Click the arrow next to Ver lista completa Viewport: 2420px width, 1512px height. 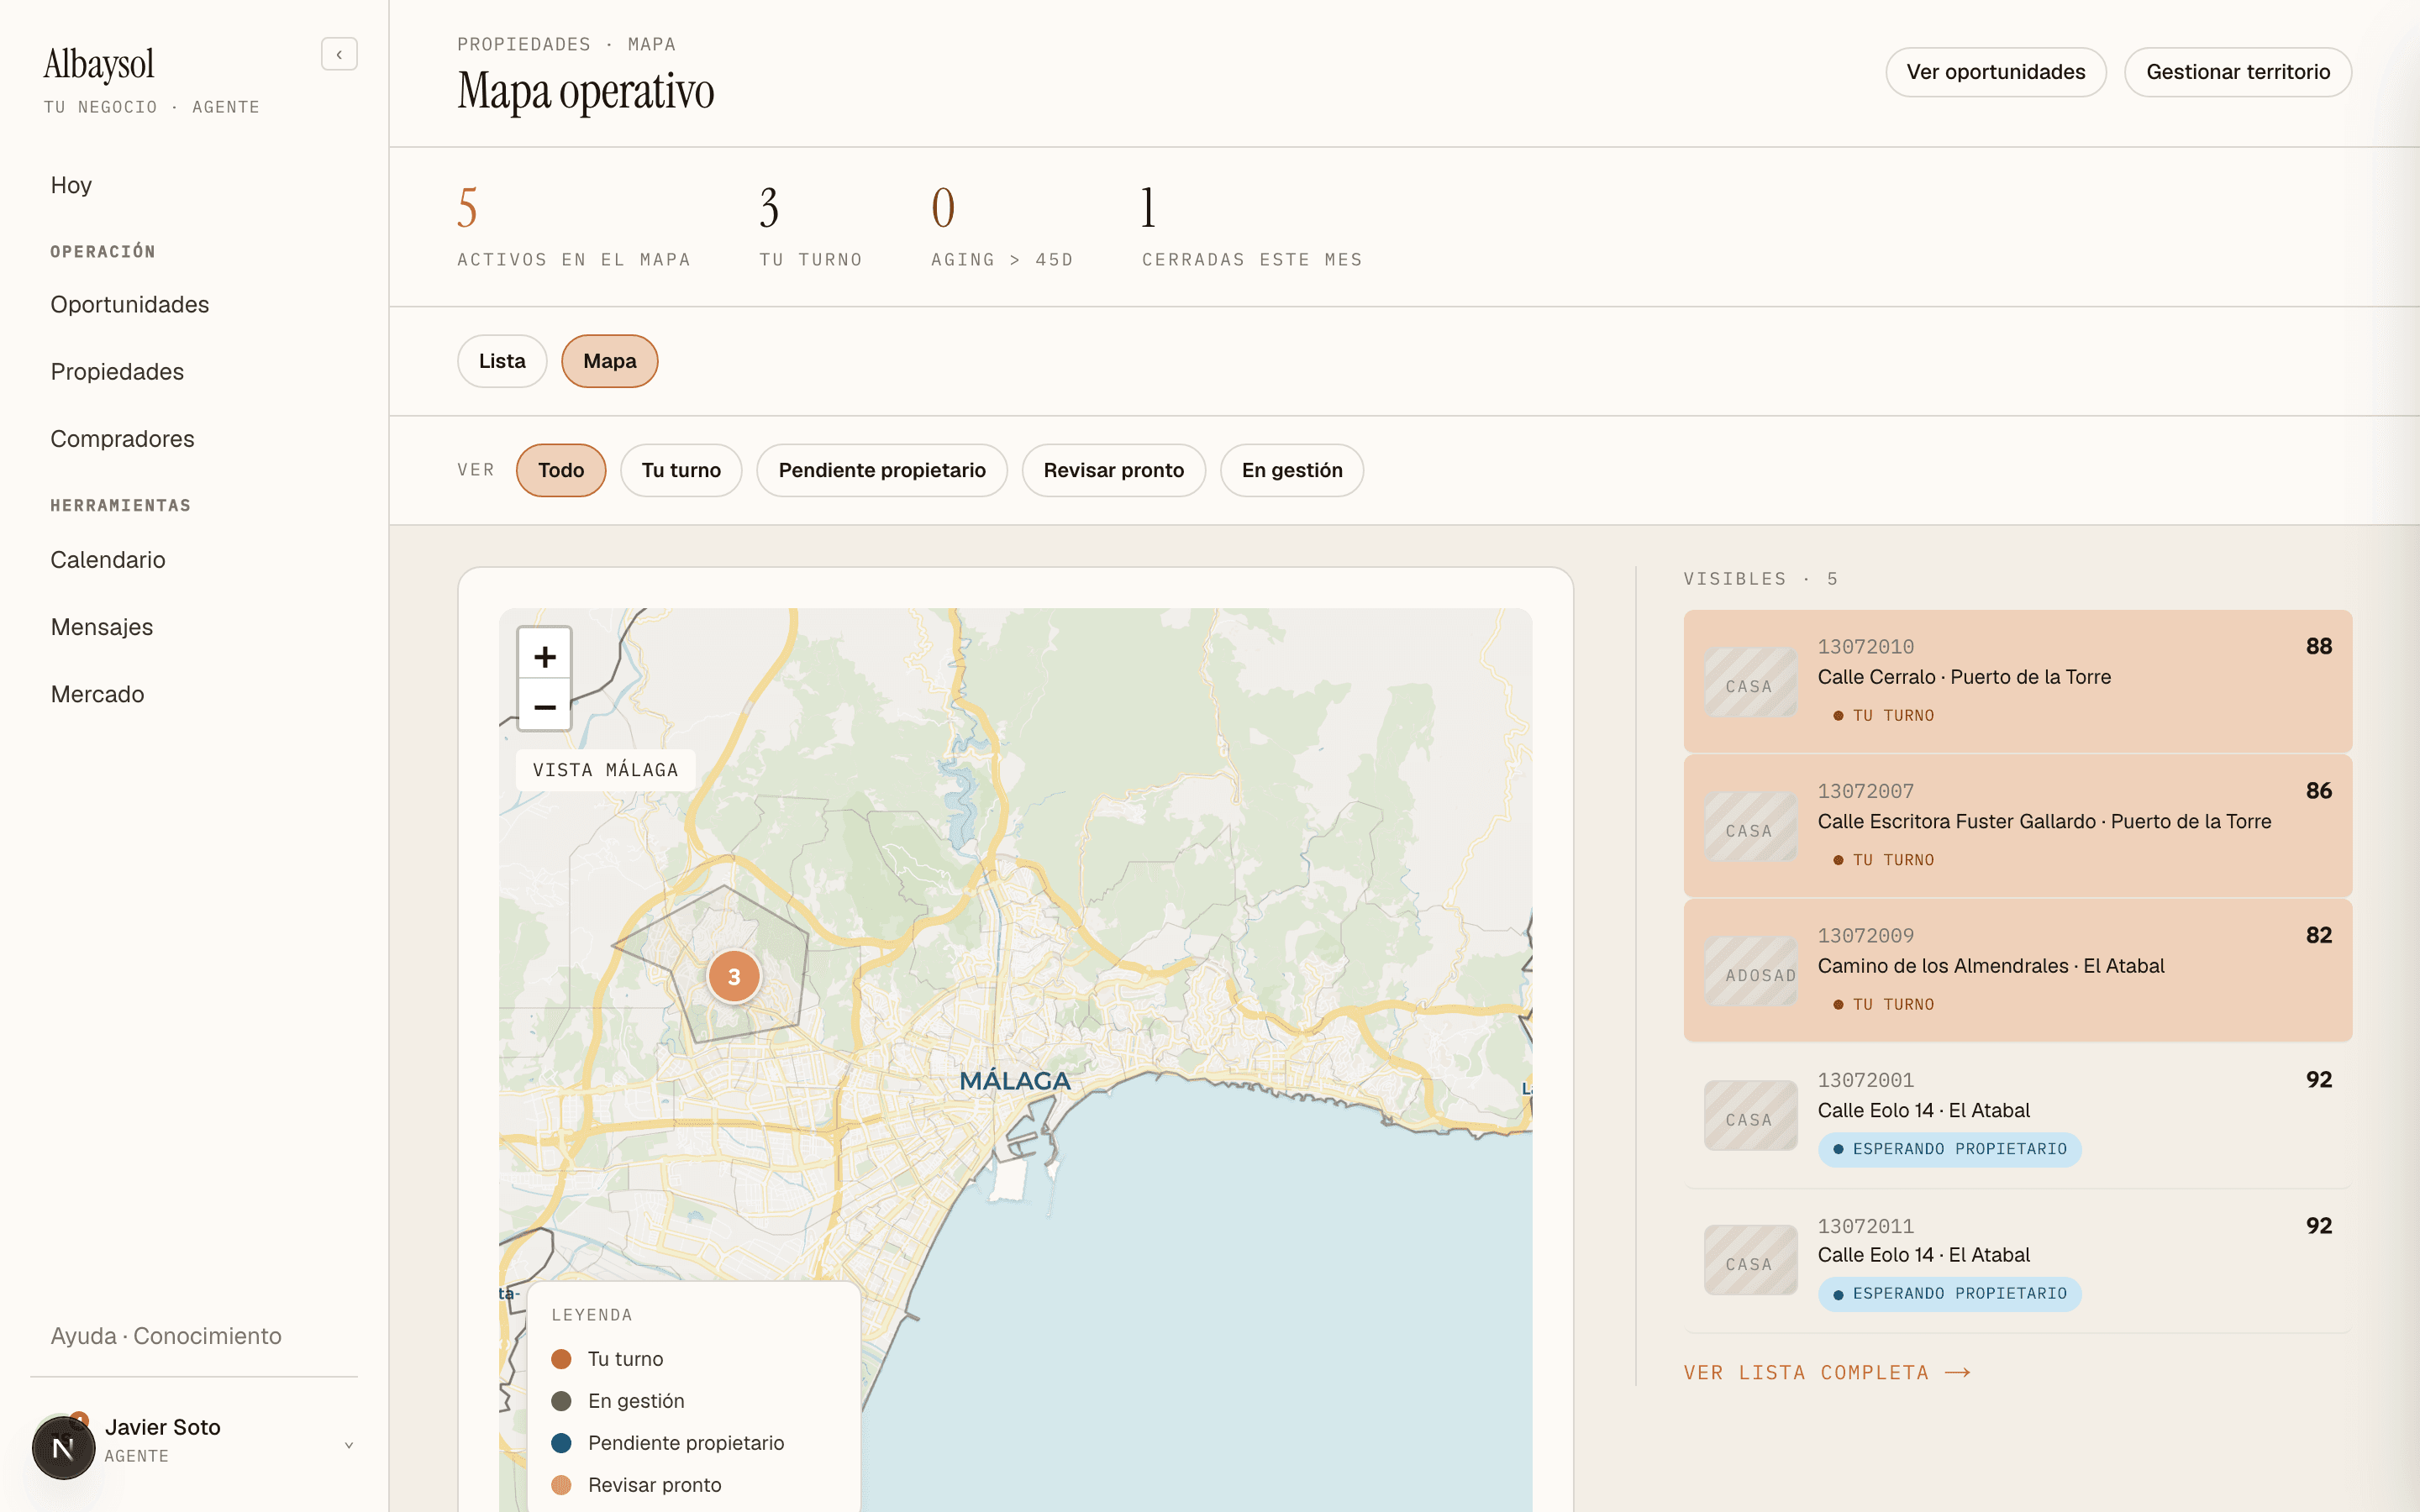click(1958, 1373)
